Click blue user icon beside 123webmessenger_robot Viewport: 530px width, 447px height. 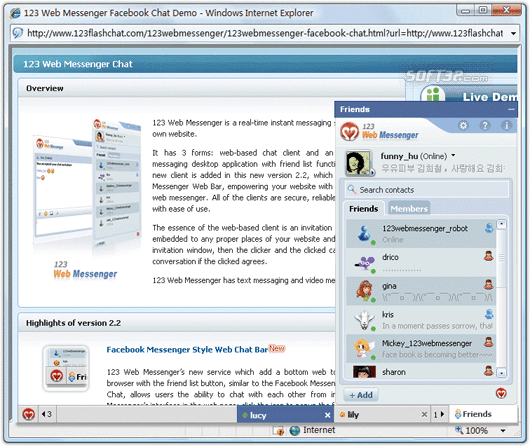tap(489, 228)
